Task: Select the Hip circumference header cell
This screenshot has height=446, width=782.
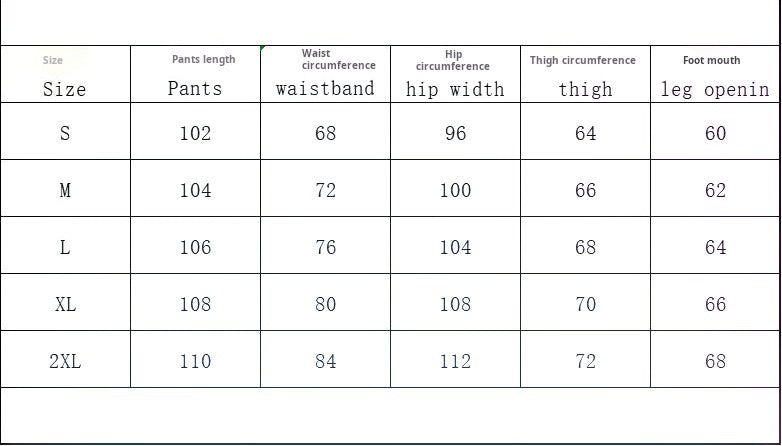Action: coord(456,75)
